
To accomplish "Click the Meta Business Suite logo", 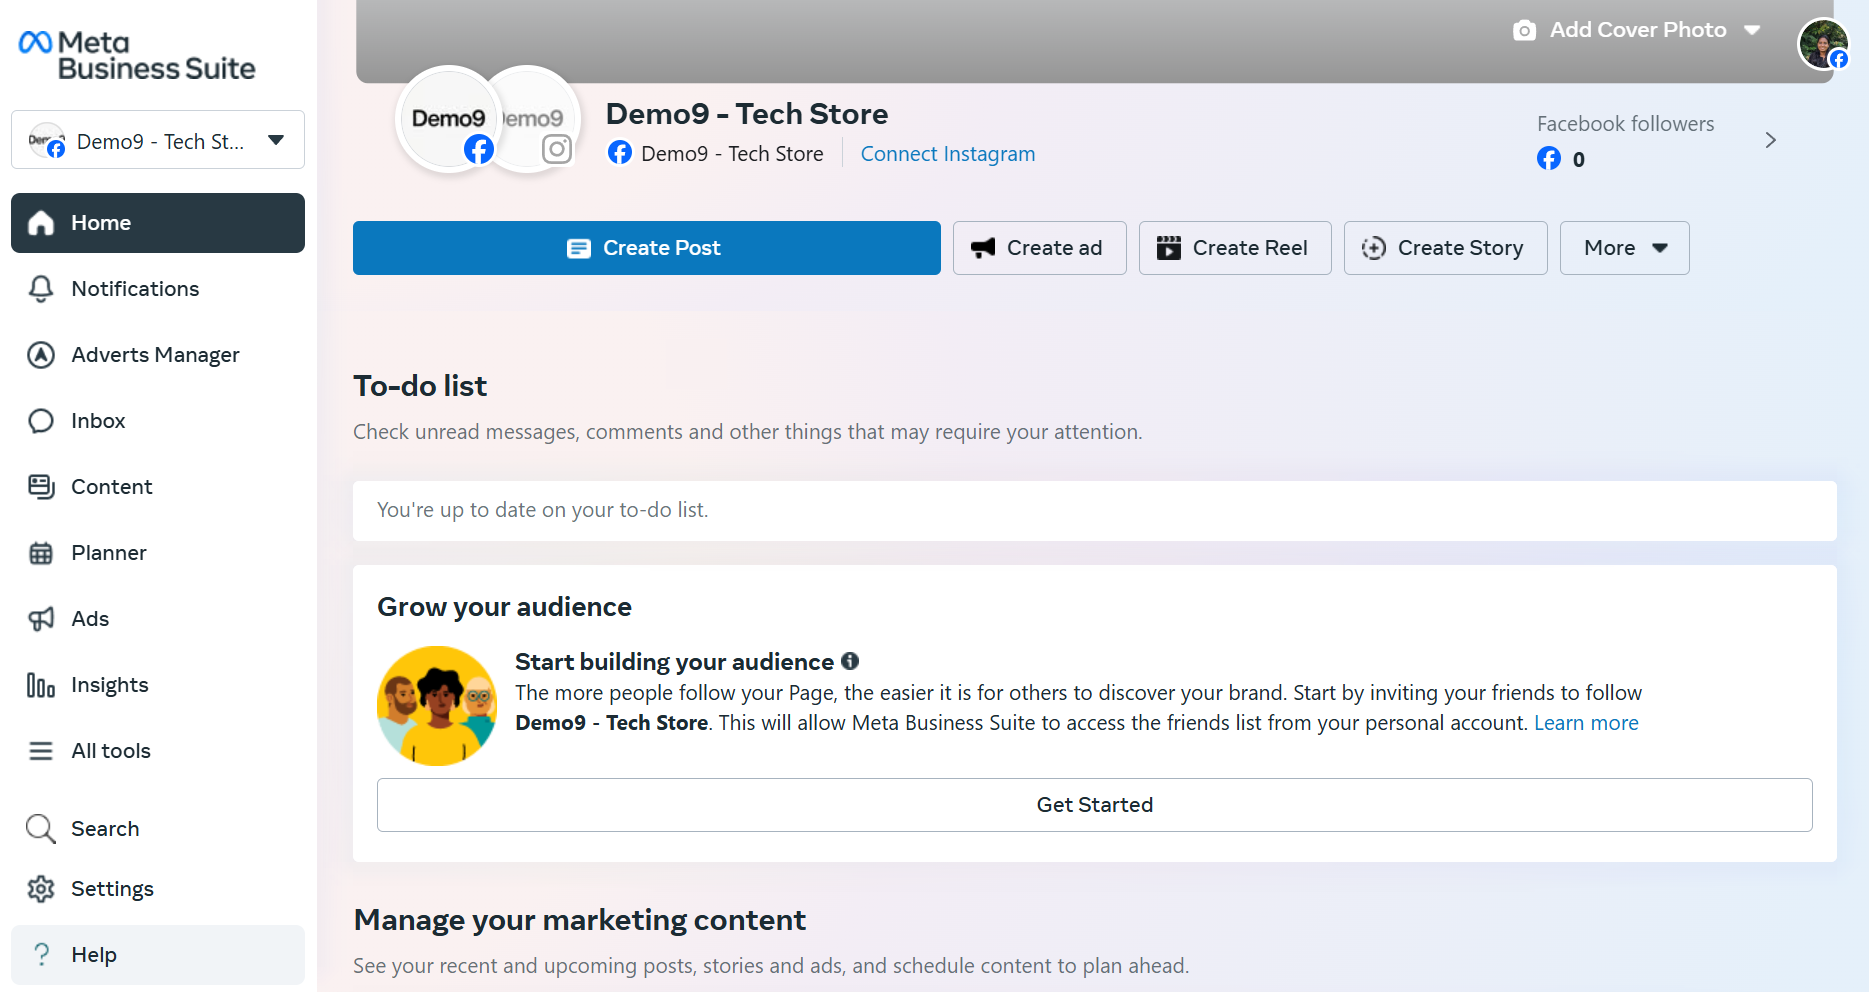I will click(137, 55).
